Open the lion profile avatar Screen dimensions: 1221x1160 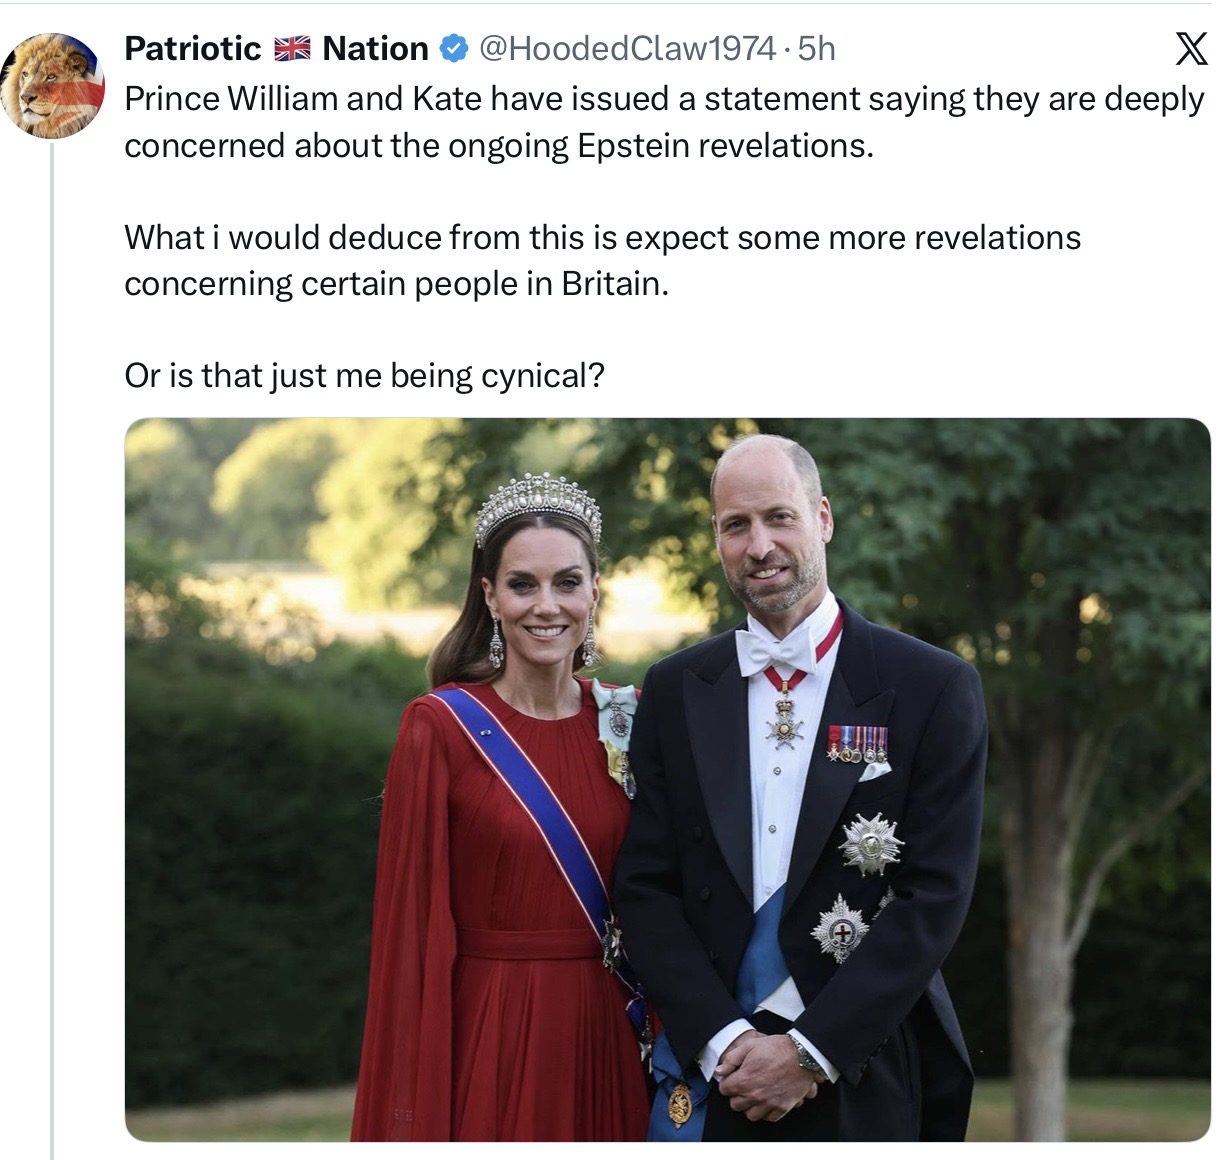tap(53, 85)
